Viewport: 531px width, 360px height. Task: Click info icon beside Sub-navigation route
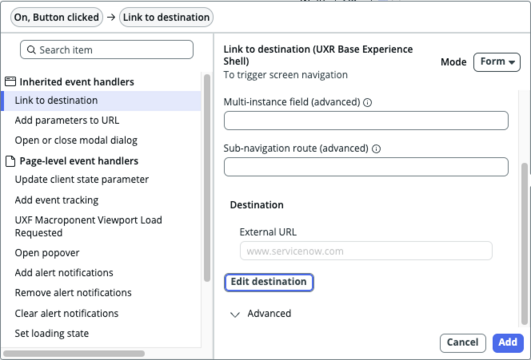tap(376, 149)
